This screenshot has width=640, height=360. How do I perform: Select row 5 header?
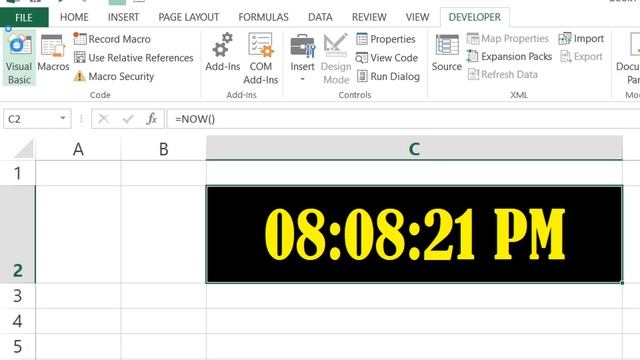pyautogui.click(x=18, y=346)
